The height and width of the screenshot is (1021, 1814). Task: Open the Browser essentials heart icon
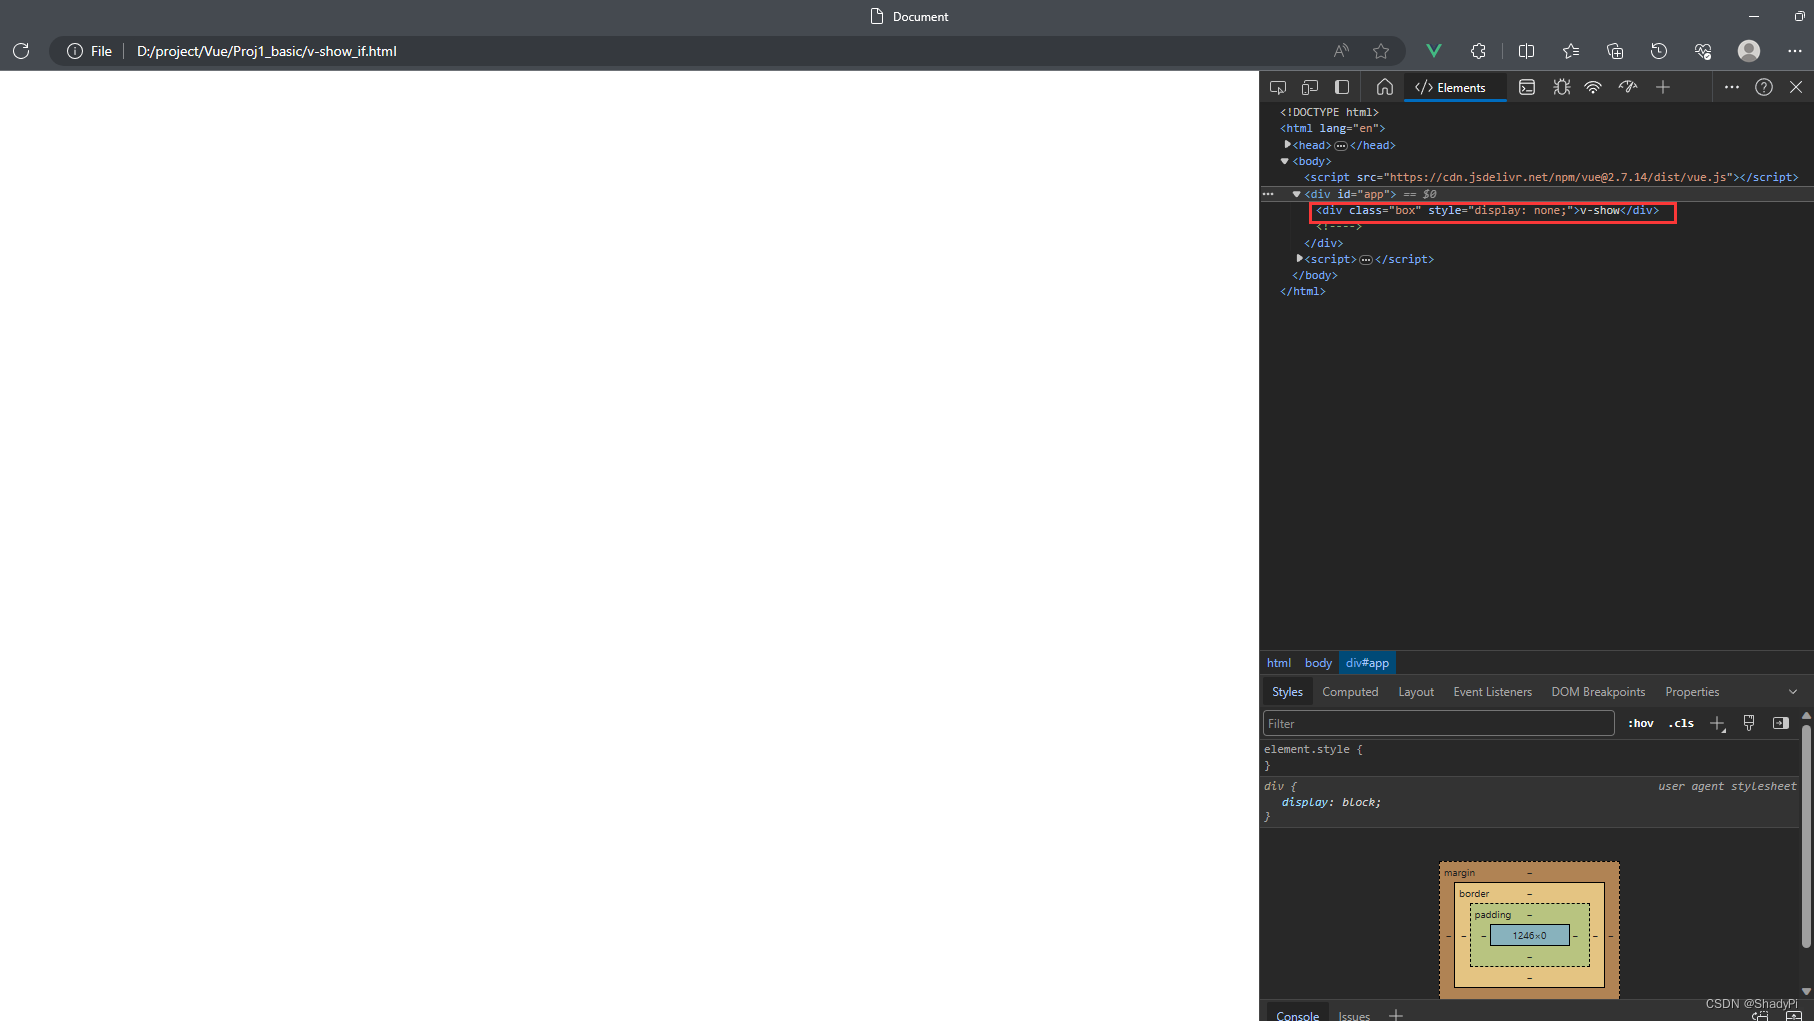(1703, 51)
